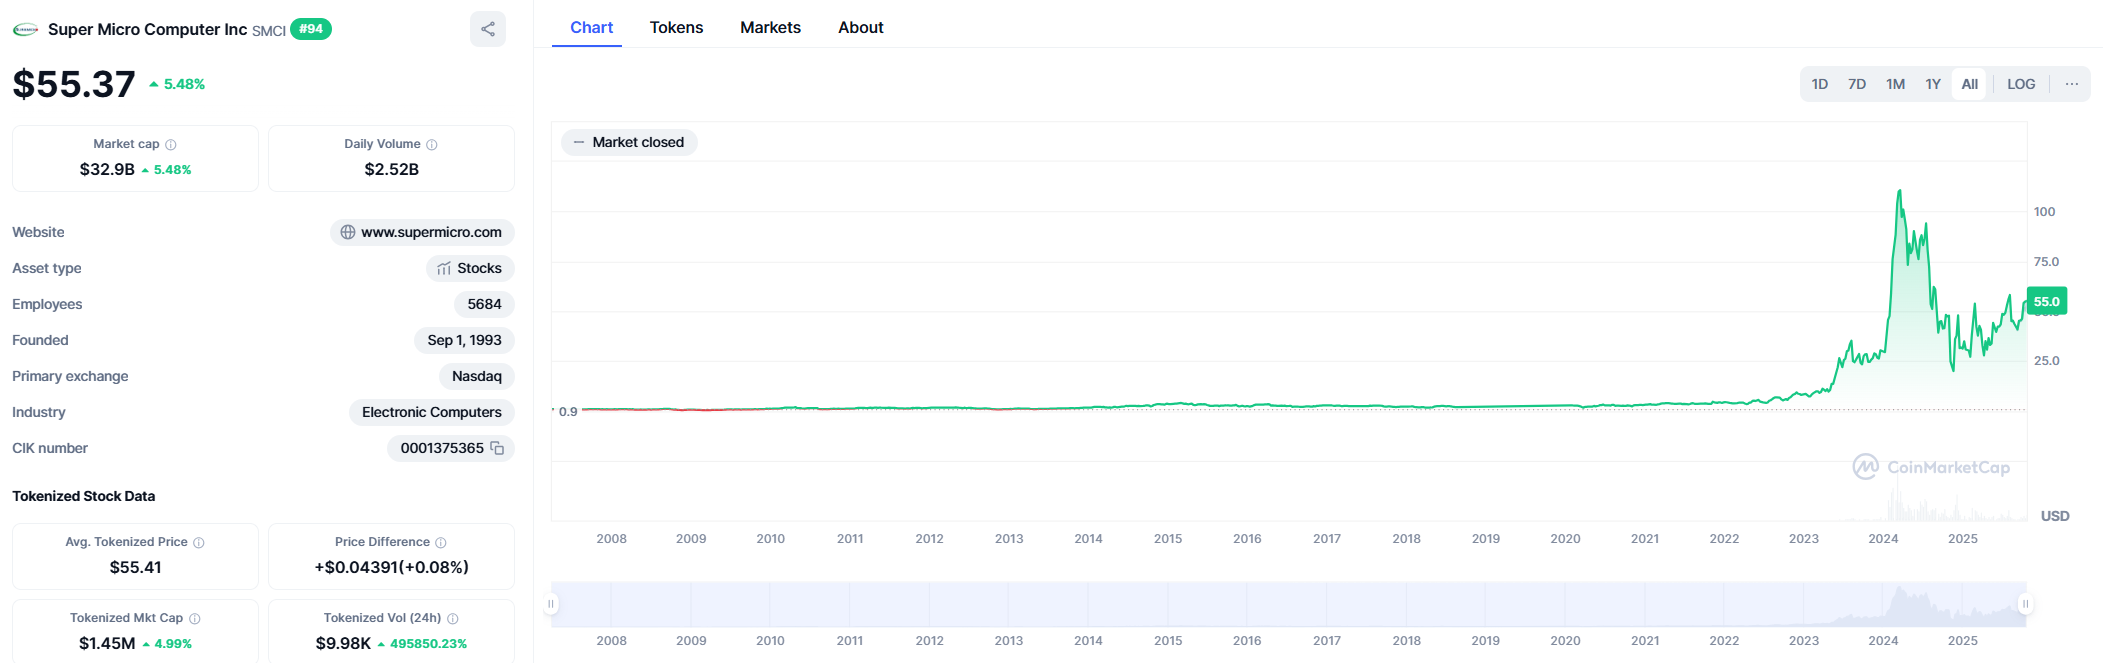2103x663 pixels.
Task: Click the Avg. Tokenized Price info icon
Action: click(199, 543)
